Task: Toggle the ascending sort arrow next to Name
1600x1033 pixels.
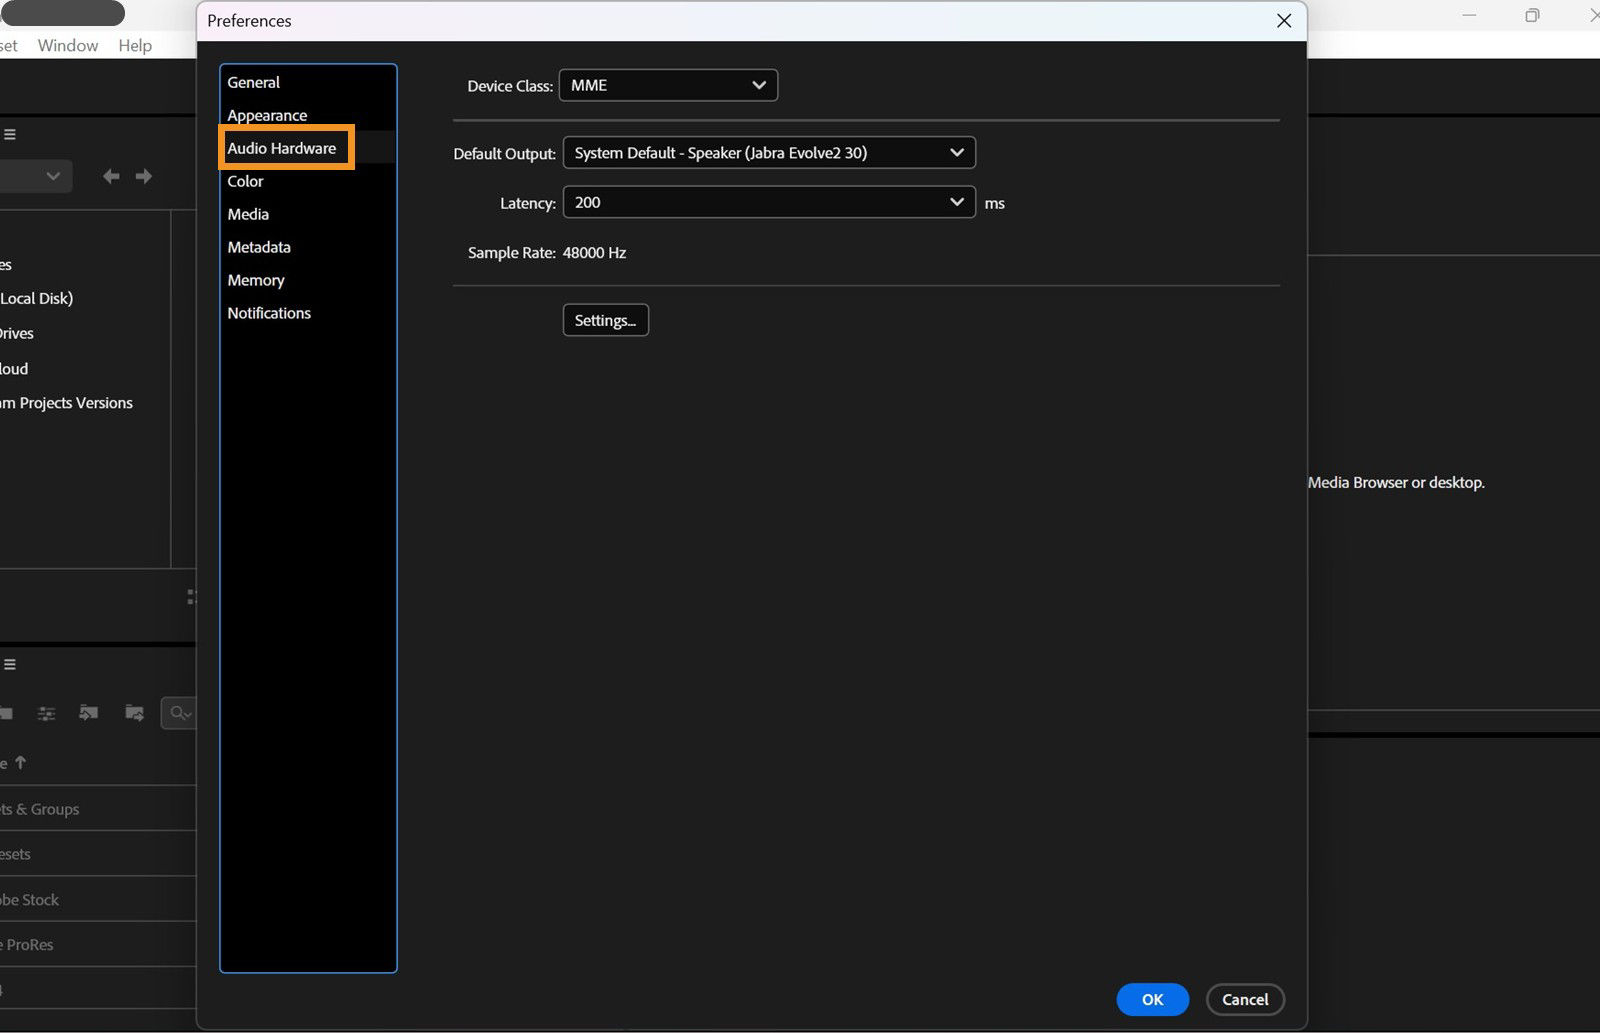Action: click(20, 762)
